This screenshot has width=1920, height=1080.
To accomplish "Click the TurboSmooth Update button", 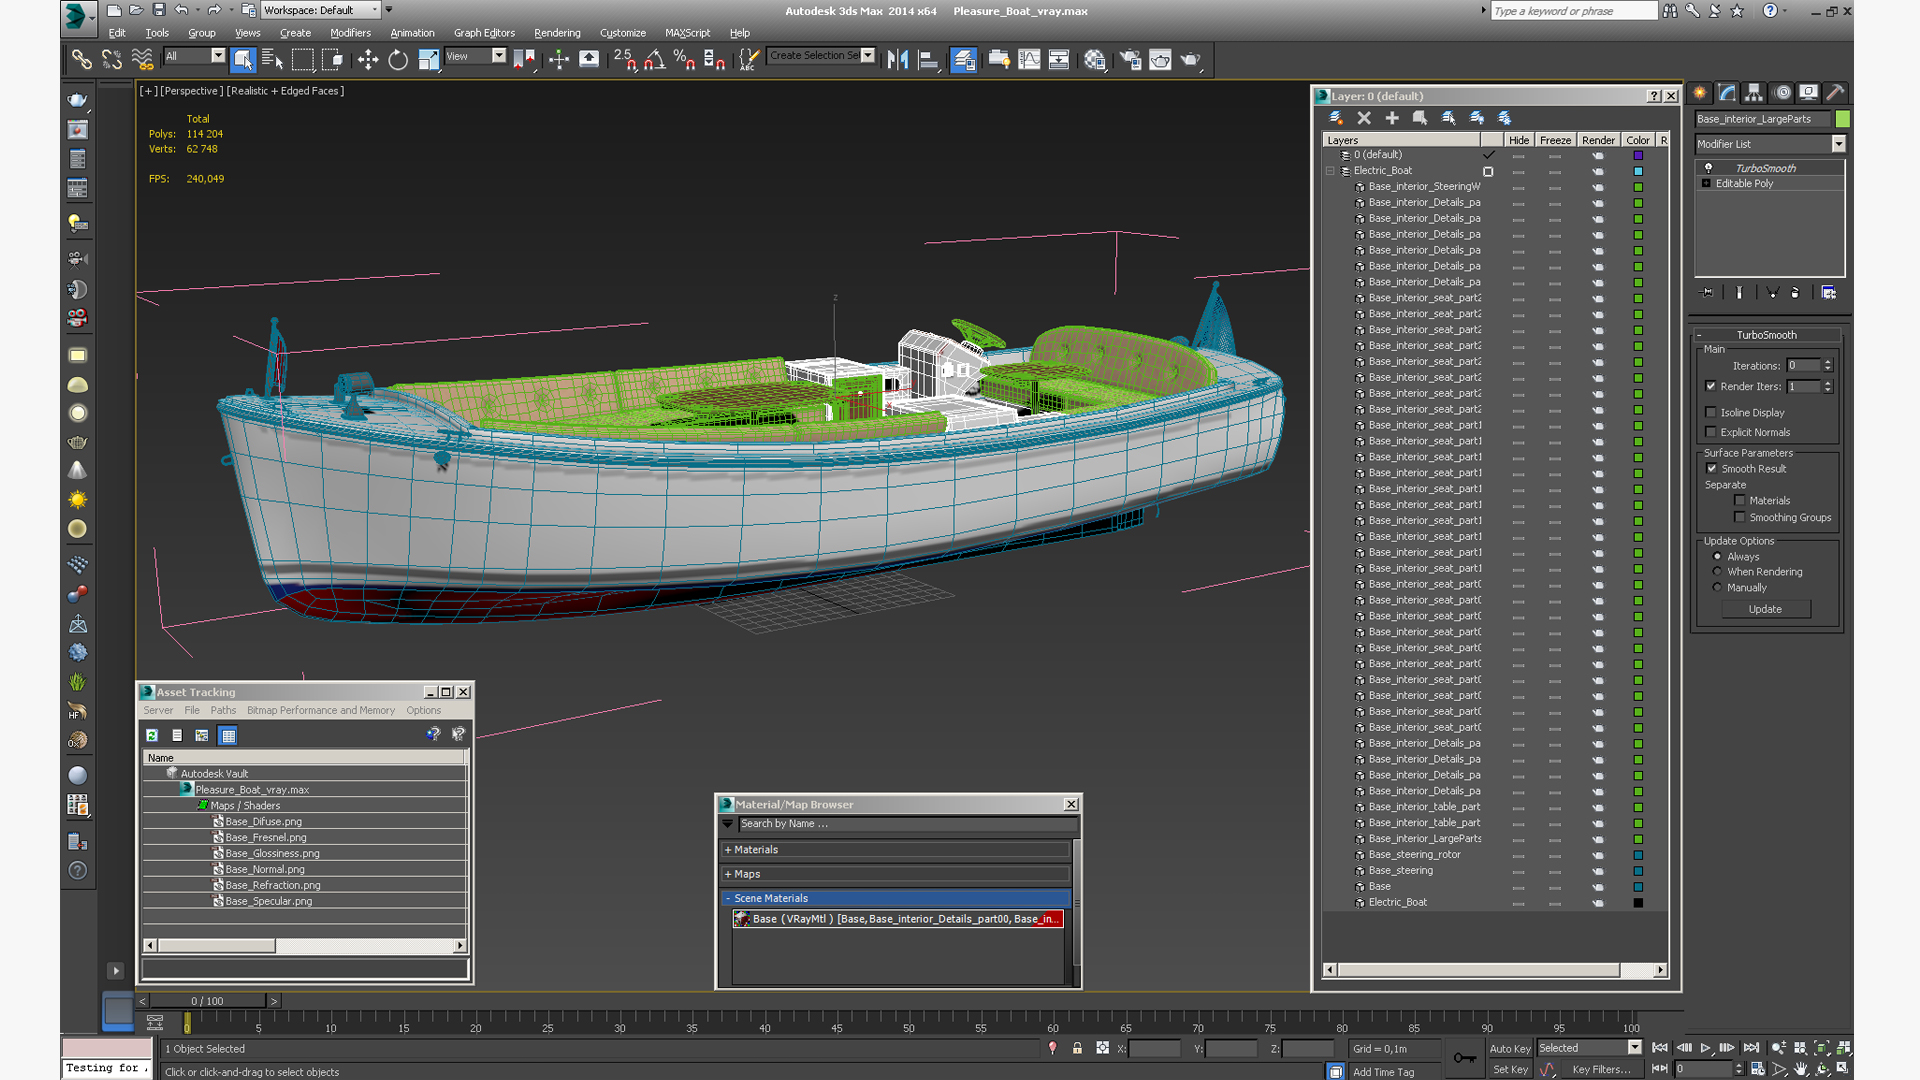I will pyautogui.click(x=1765, y=609).
